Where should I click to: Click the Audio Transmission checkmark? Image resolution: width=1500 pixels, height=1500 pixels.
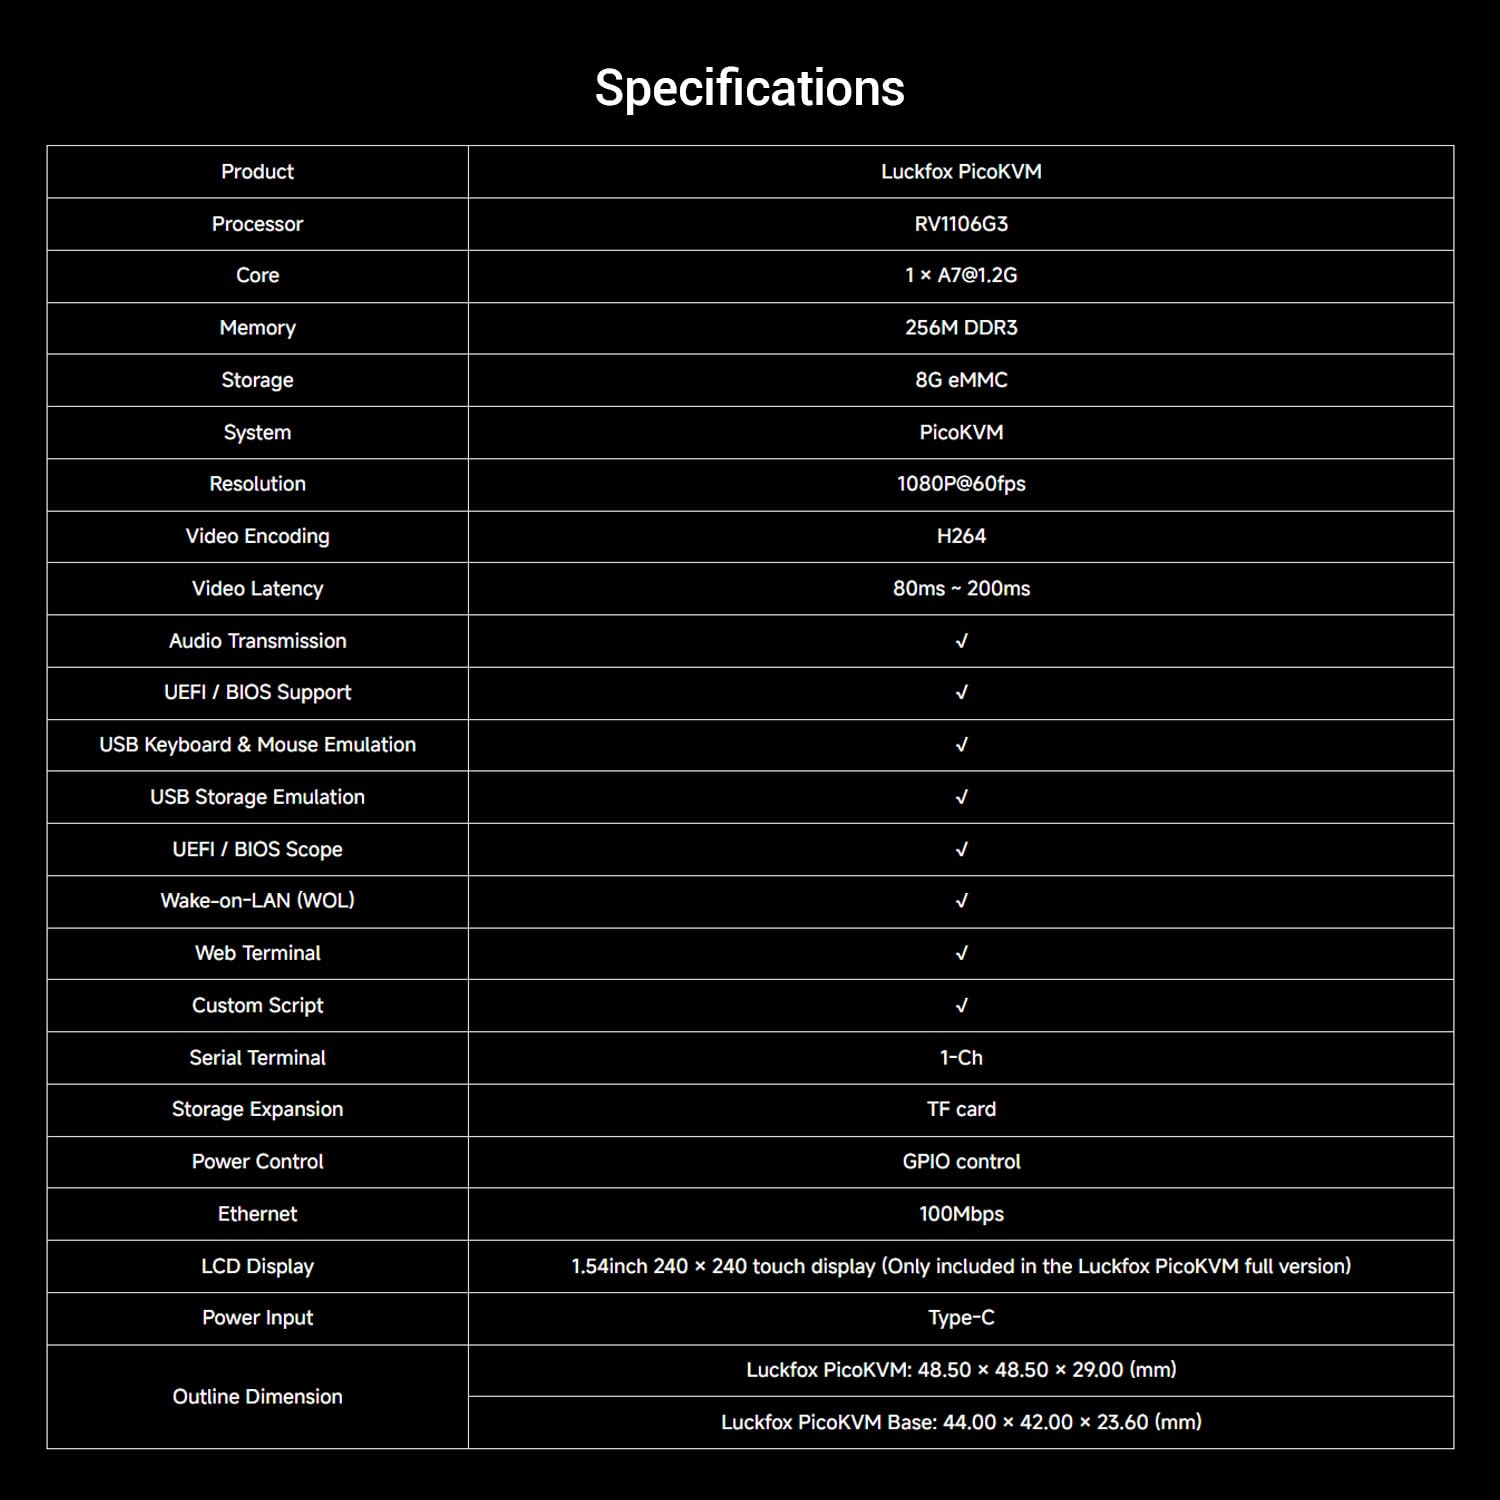click(x=961, y=641)
